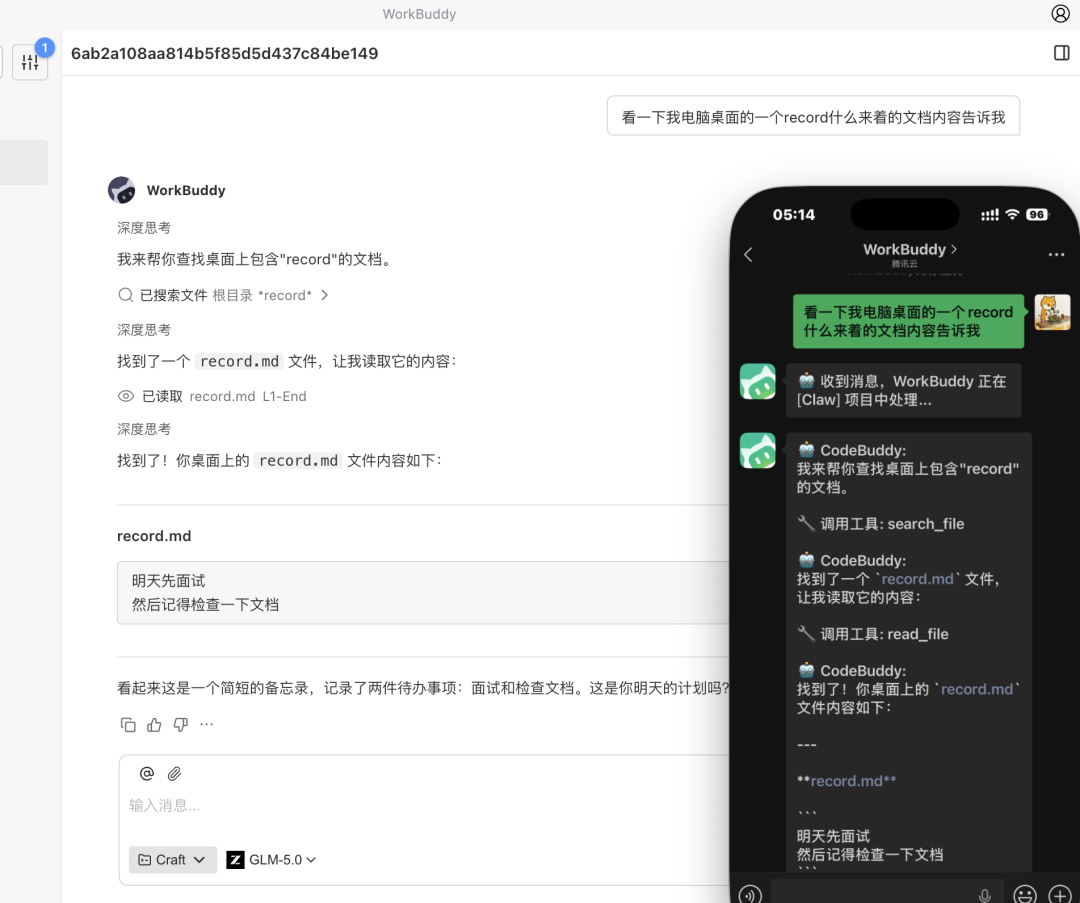This screenshot has width=1080, height=903.
Task: Tap the plus icon in phone chat
Action: pyautogui.click(x=1059, y=893)
